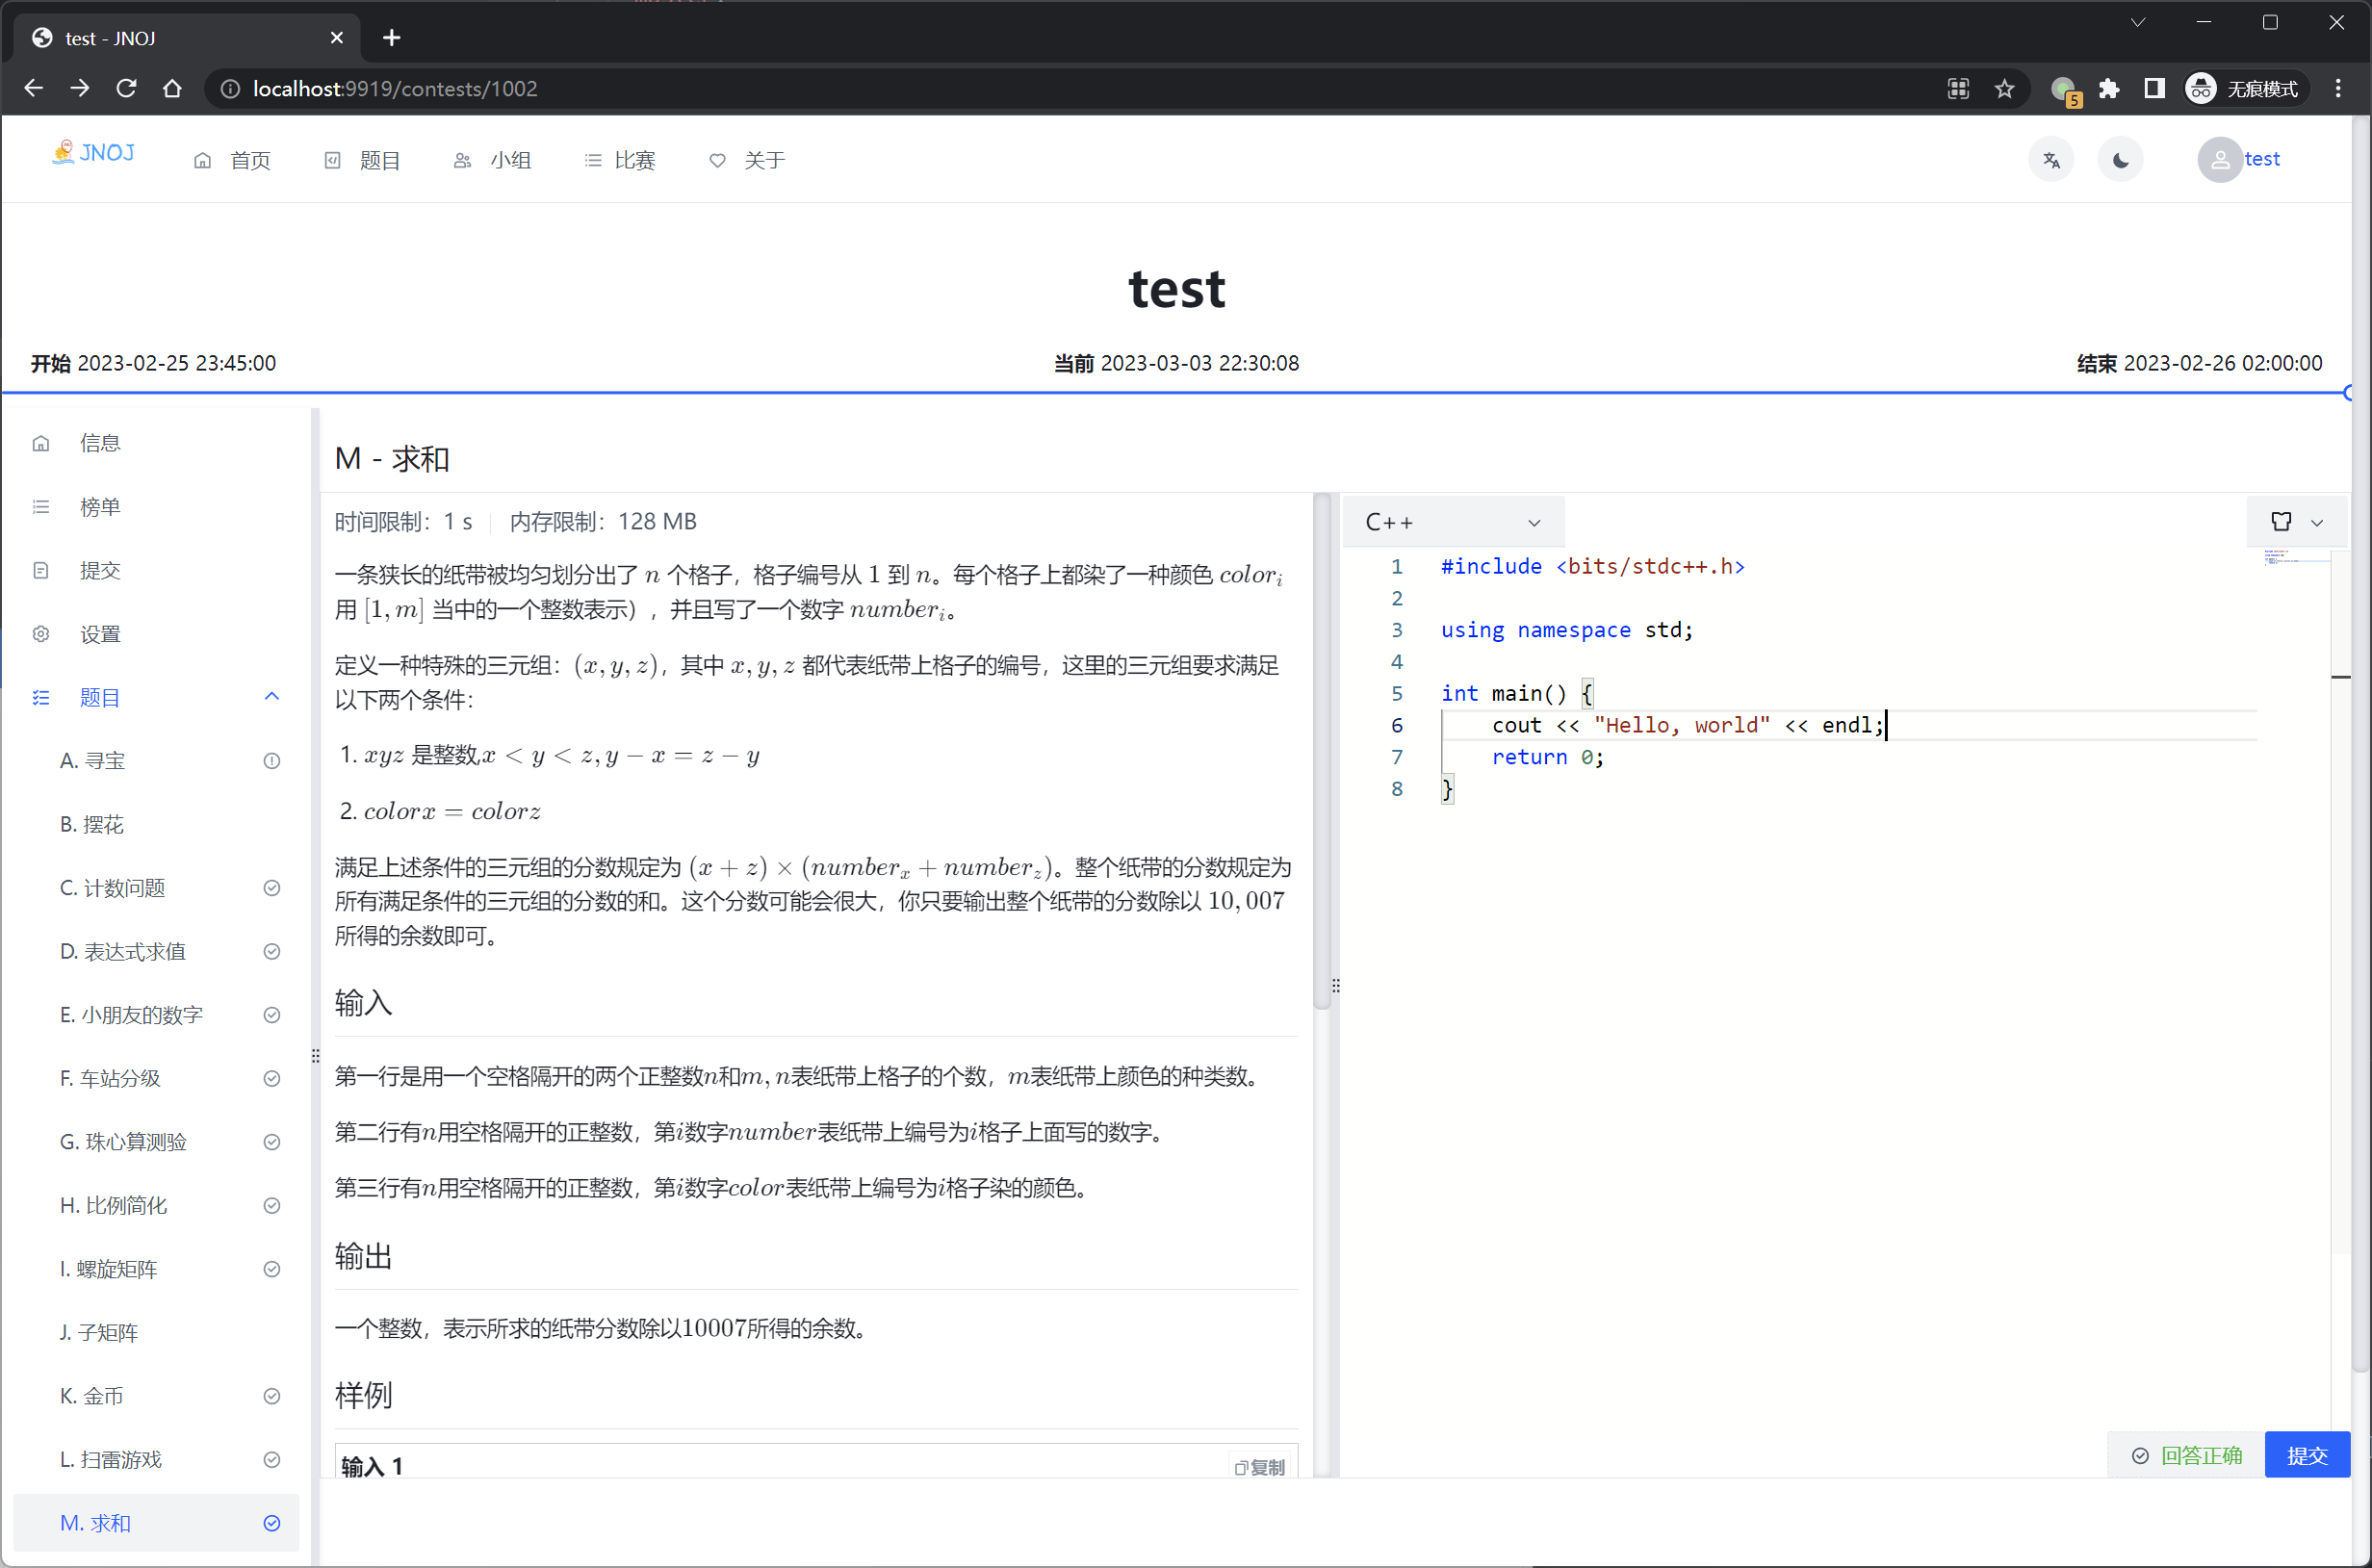Image resolution: width=2372 pixels, height=1568 pixels.
Task: Open 榜单 leaderboard in the sidebar
Action: coord(157,507)
